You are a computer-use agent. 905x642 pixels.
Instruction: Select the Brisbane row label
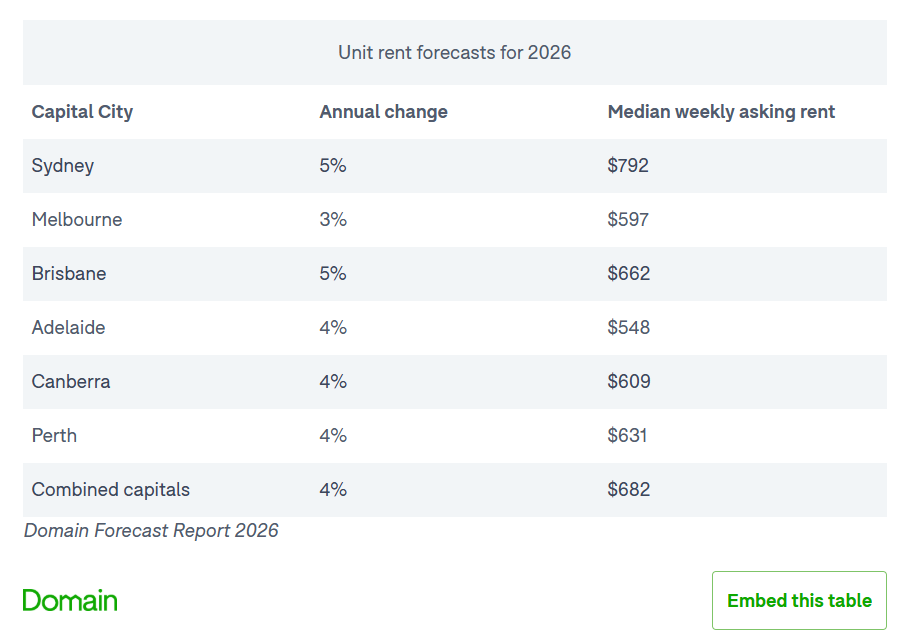tap(69, 274)
